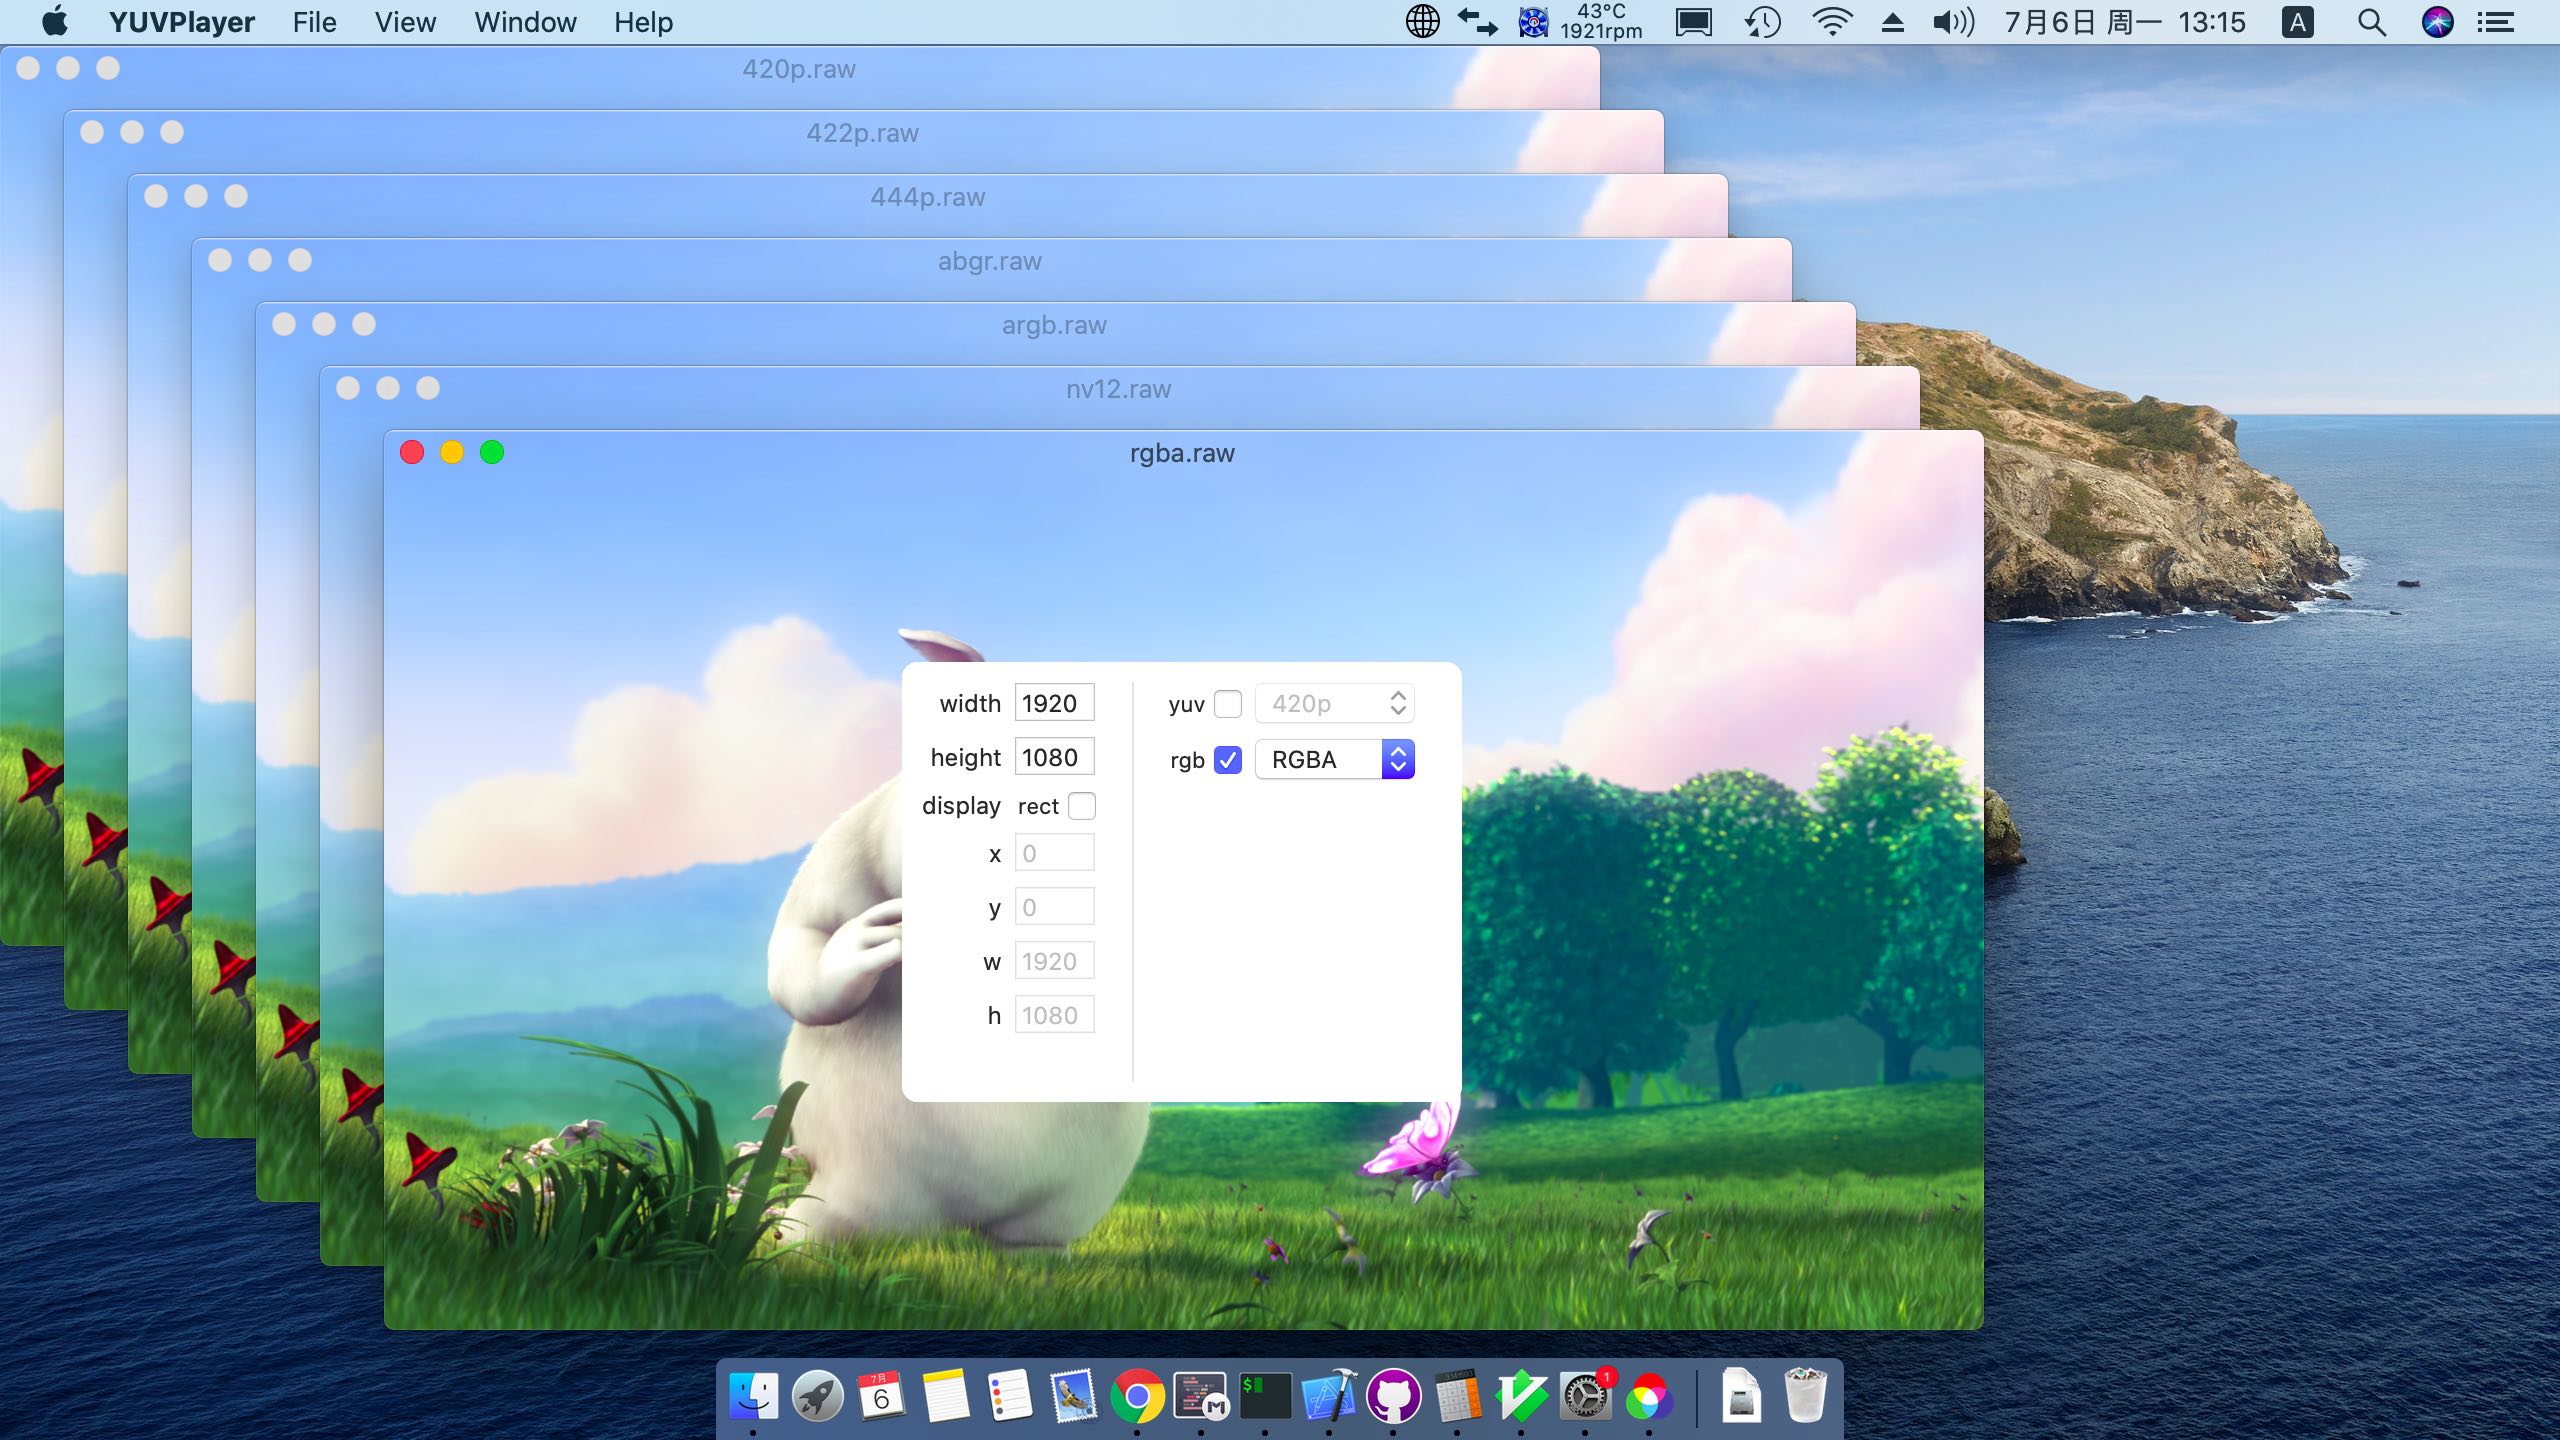Viewport: 2560px width, 1440px height.
Task: Open the 420p format dropdown
Action: tap(1335, 704)
